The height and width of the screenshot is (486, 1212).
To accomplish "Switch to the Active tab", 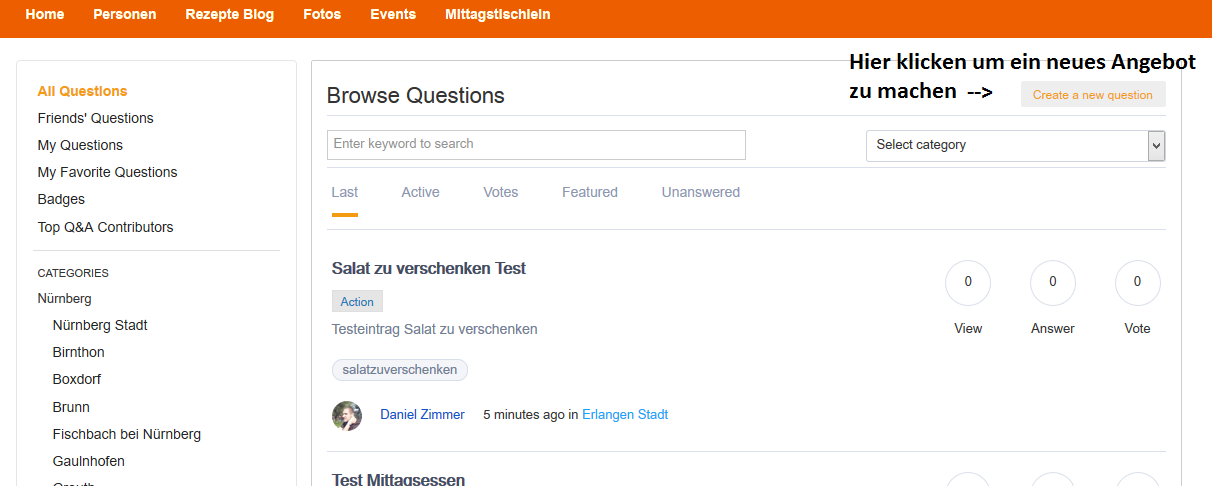I will [x=420, y=192].
